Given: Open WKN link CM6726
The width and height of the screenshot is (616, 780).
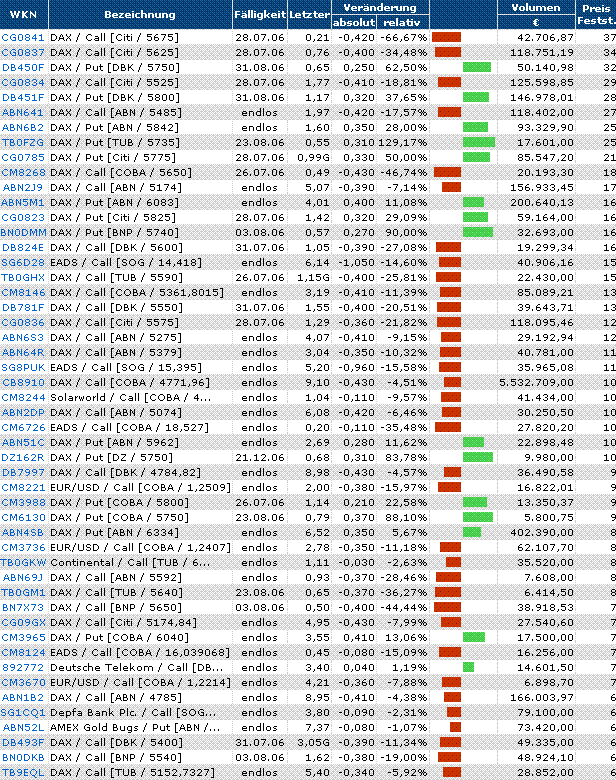Looking at the screenshot, I should pyautogui.click(x=23, y=427).
